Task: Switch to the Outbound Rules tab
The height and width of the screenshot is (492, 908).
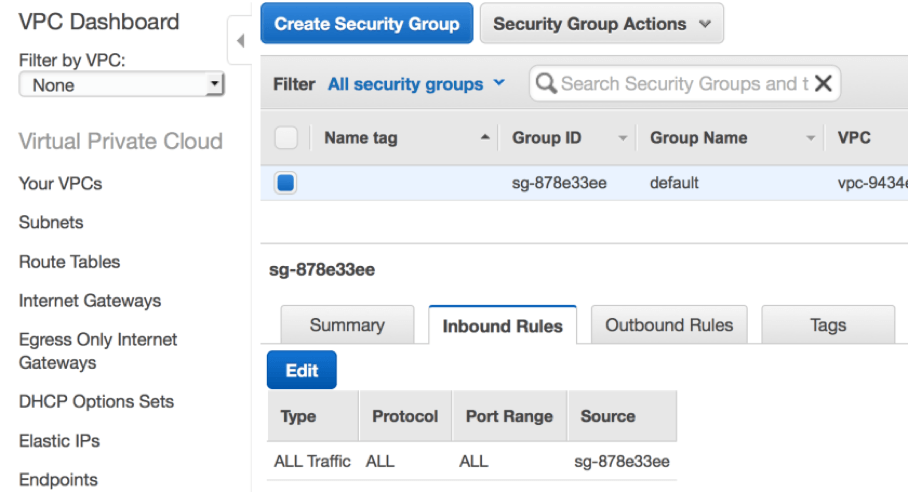Action: click(669, 325)
